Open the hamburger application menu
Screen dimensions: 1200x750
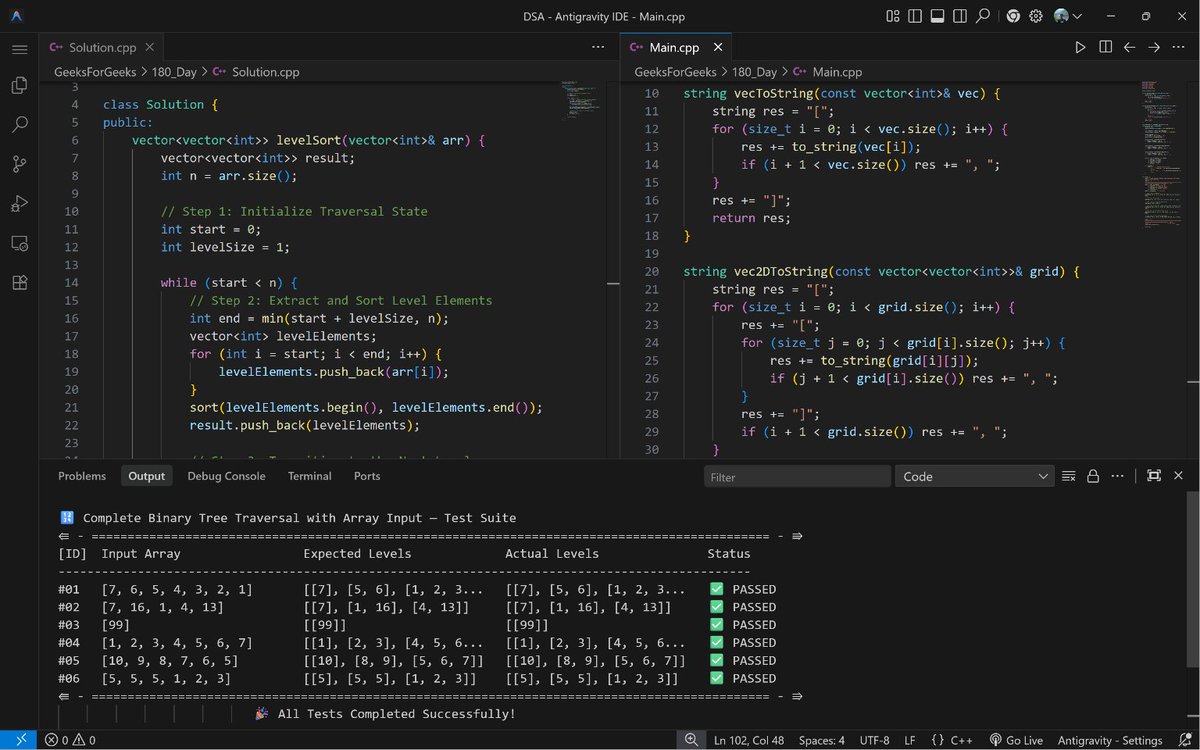[x=19, y=48]
